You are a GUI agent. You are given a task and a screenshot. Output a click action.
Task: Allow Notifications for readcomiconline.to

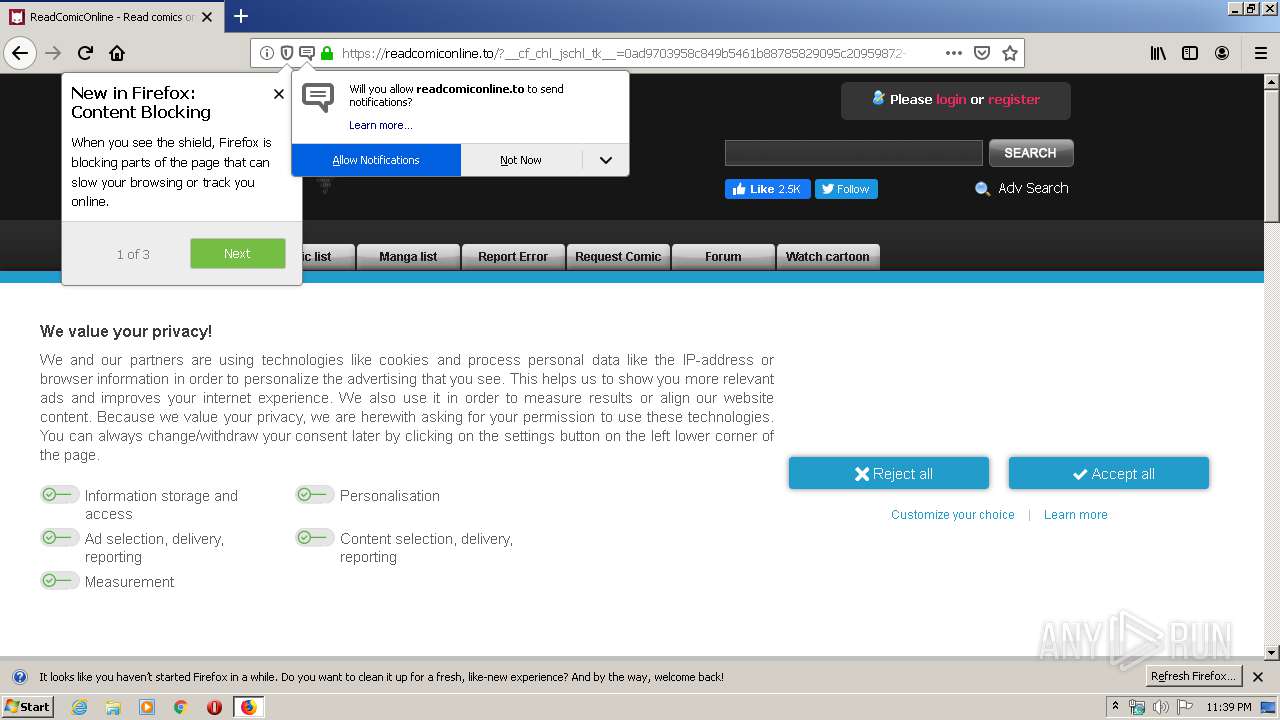coord(376,160)
